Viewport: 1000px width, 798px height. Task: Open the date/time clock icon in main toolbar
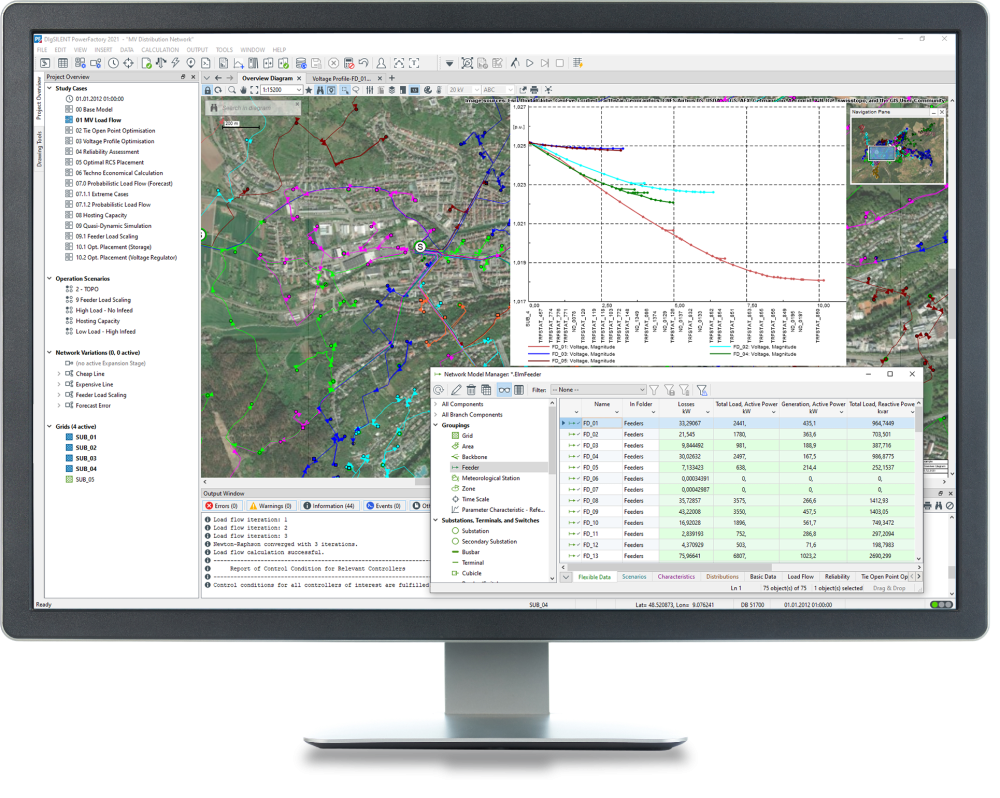pyautogui.click(x=114, y=63)
